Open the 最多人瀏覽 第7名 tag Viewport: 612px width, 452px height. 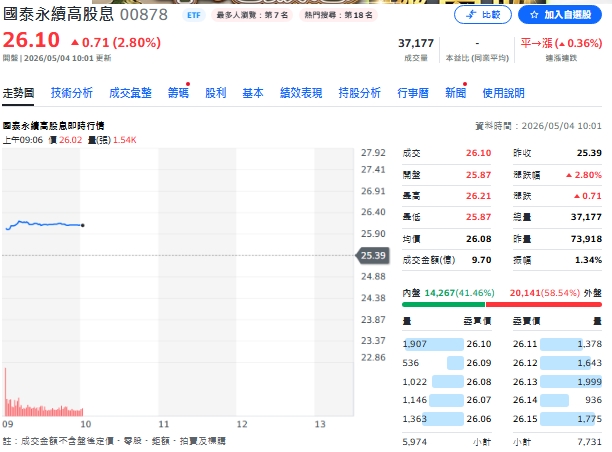[252, 15]
